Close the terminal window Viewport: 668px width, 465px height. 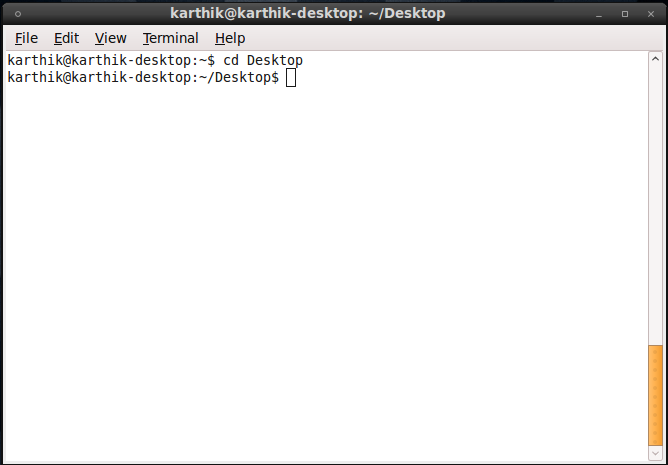pyautogui.click(x=649, y=14)
